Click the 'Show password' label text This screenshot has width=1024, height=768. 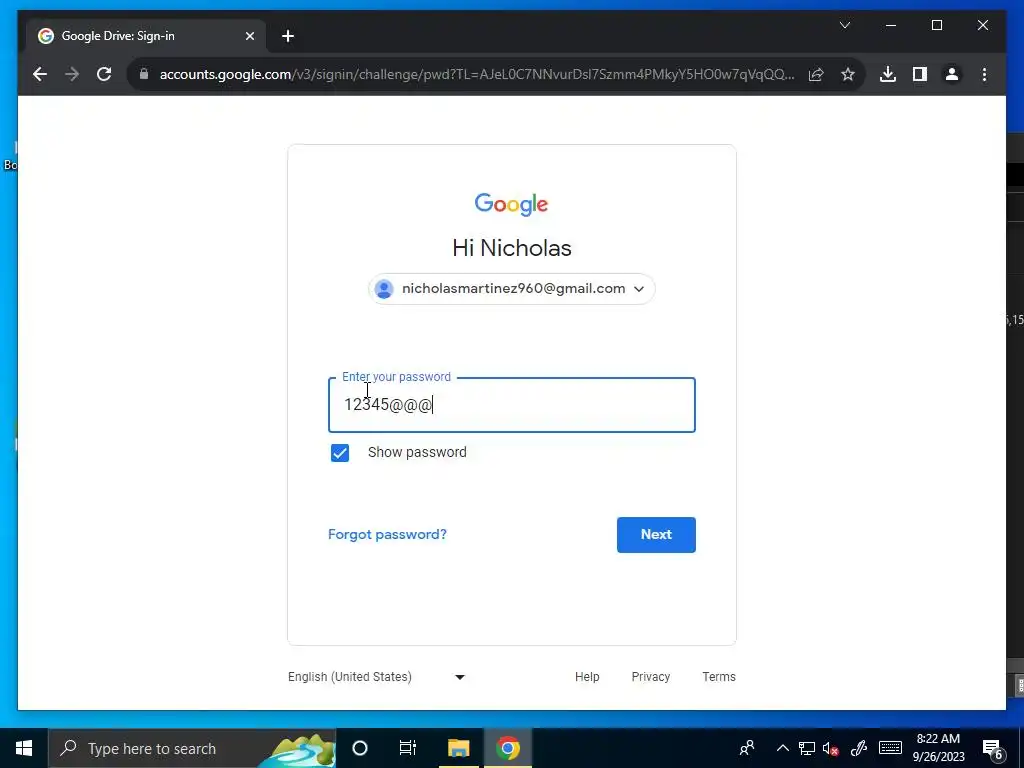tap(417, 453)
